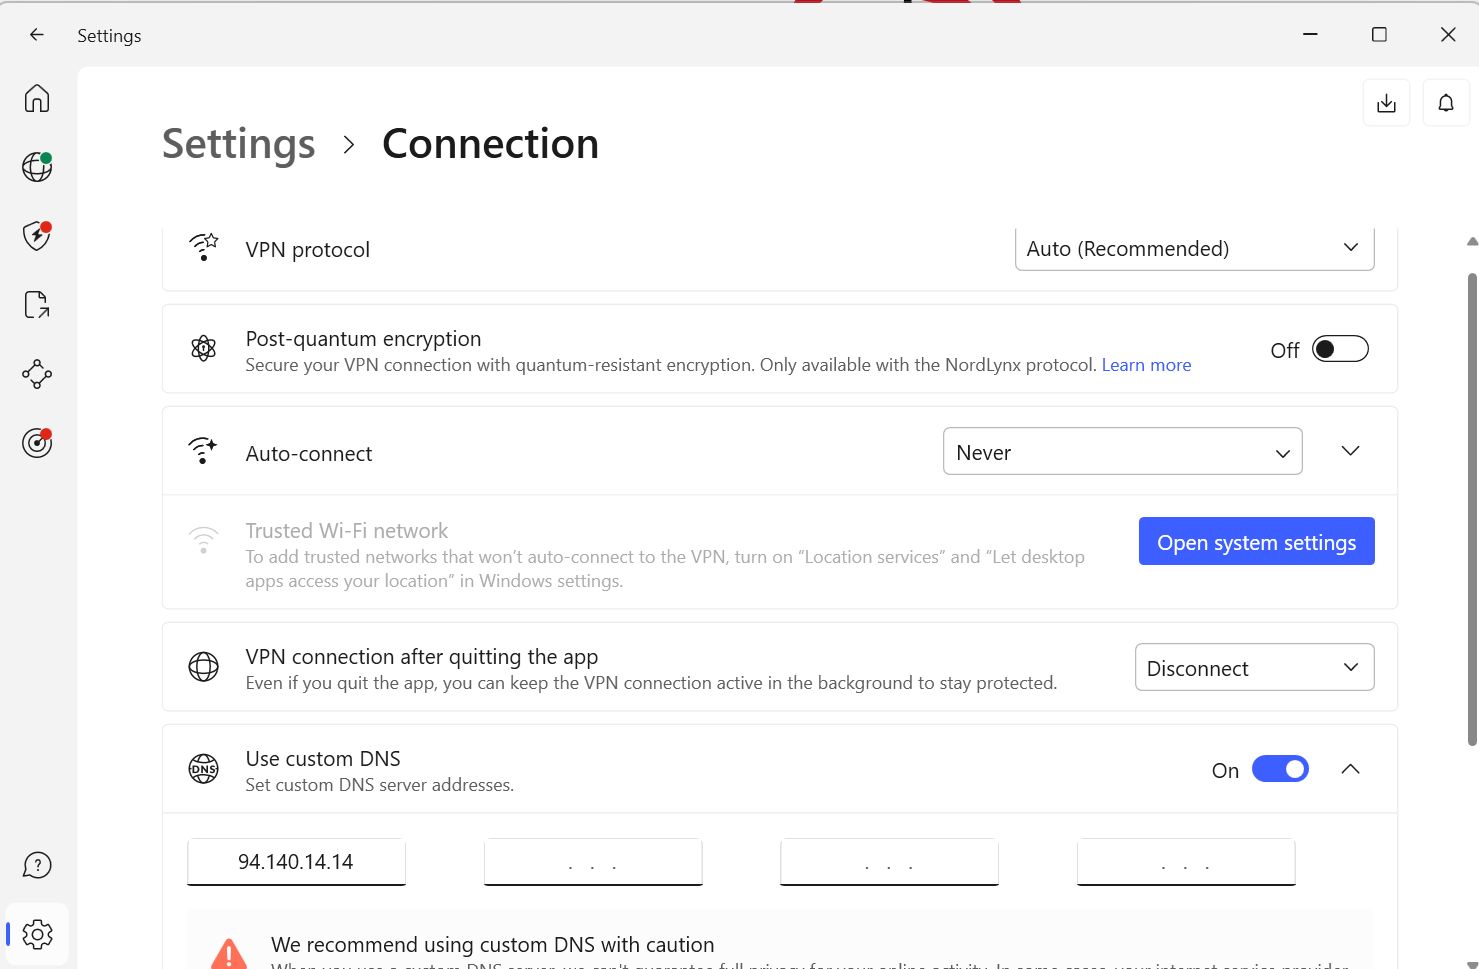
Task: Open the Meshnet icon in sidebar
Action: click(37, 375)
